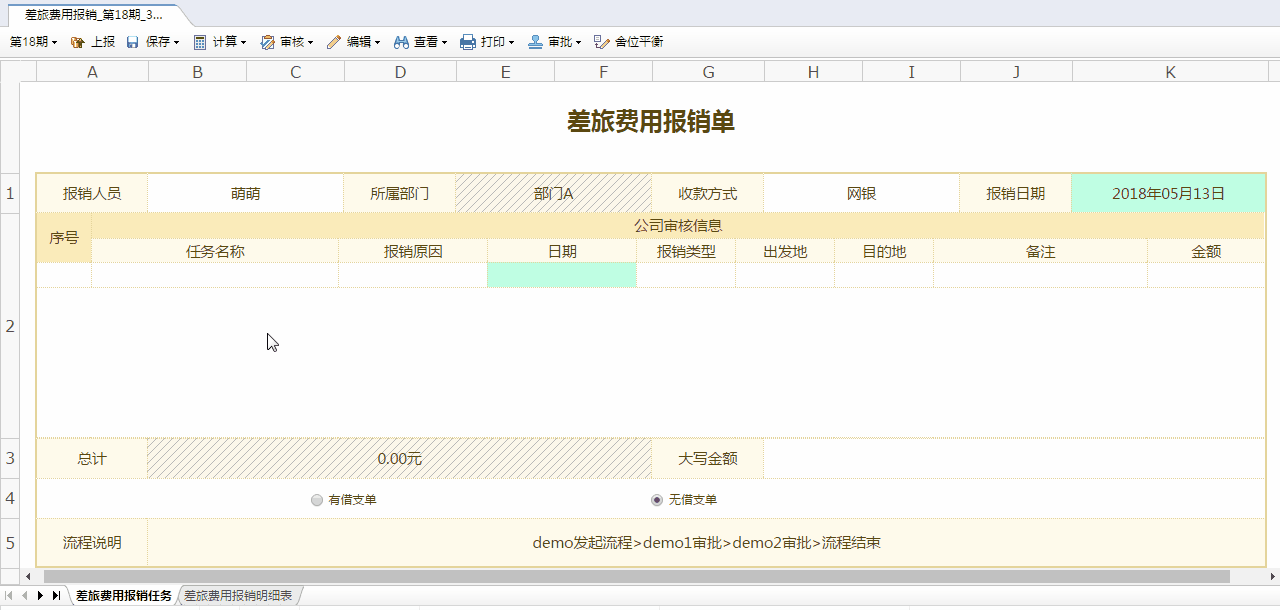This screenshot has height=610, width=1280.
Task: Switch to 差旅费用报销明细表 sheet tab
Action: (x=237, y=594)
